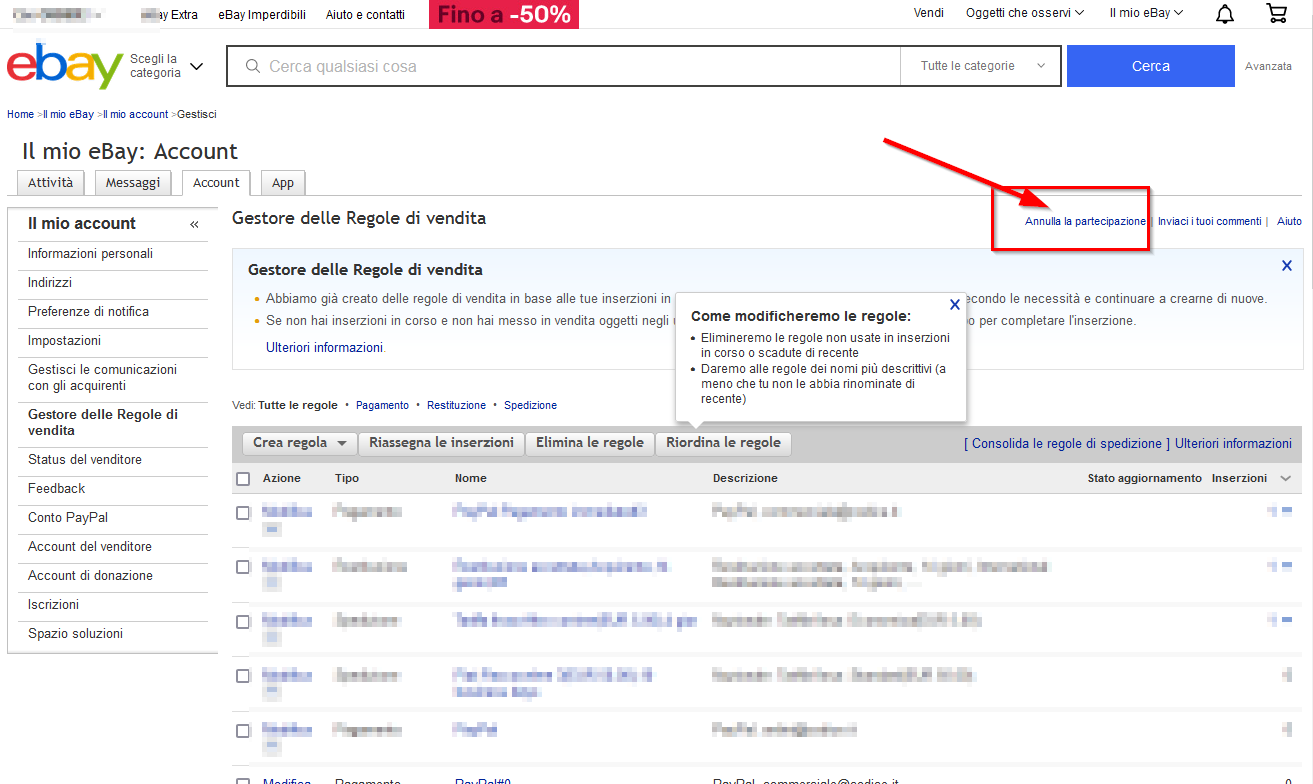The height and width of the screenshot is (784, 1313).
Task: Close the Come modificheremo le regole tooltip
Action: coord(955,305)
